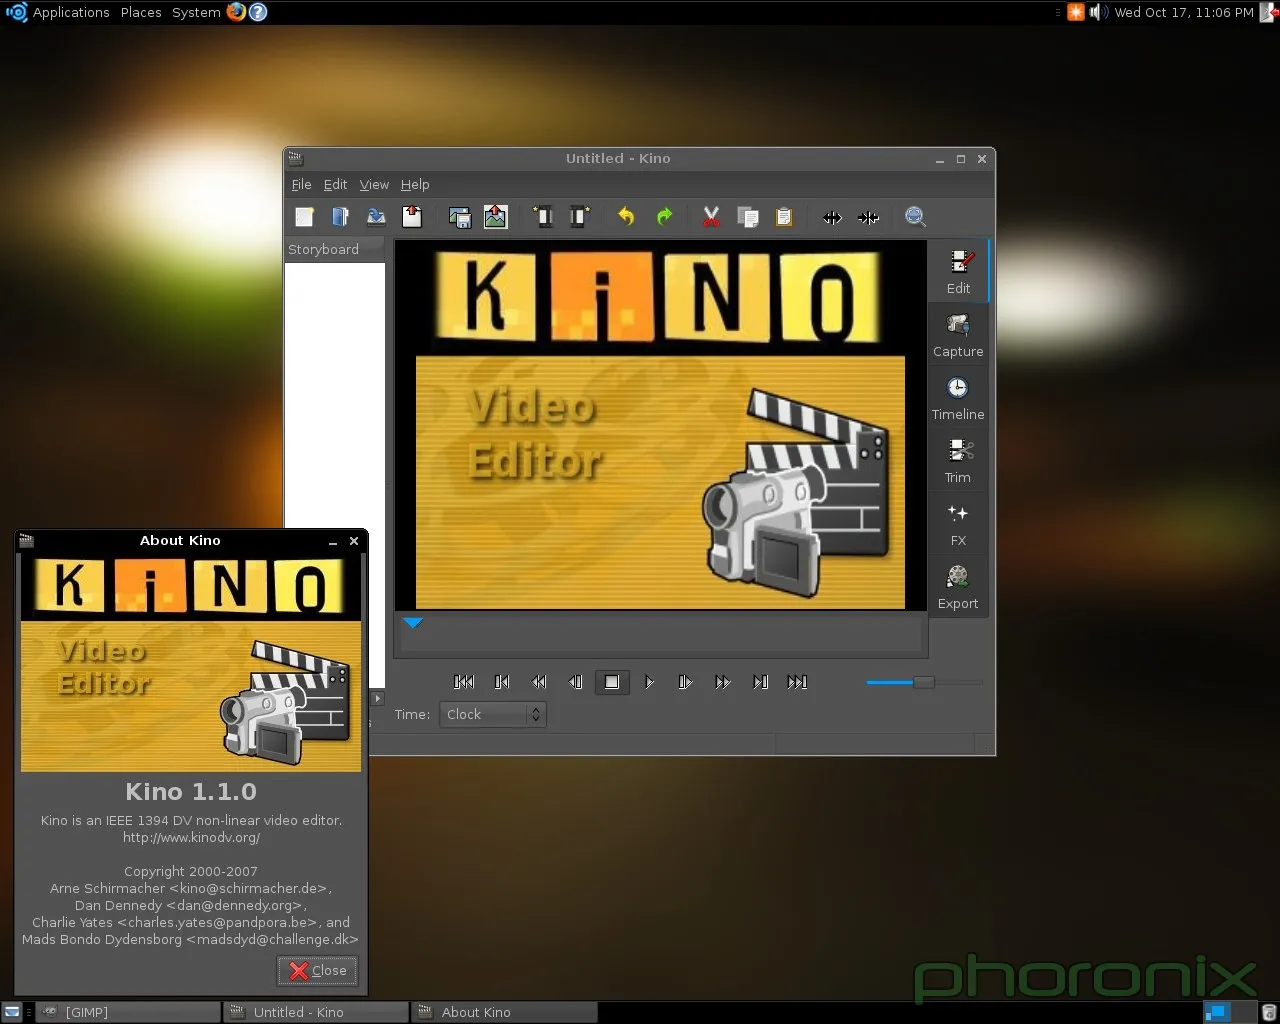Open the Places menu in top panel
Screen dimensions: 1280x1024
coord(141,12)
